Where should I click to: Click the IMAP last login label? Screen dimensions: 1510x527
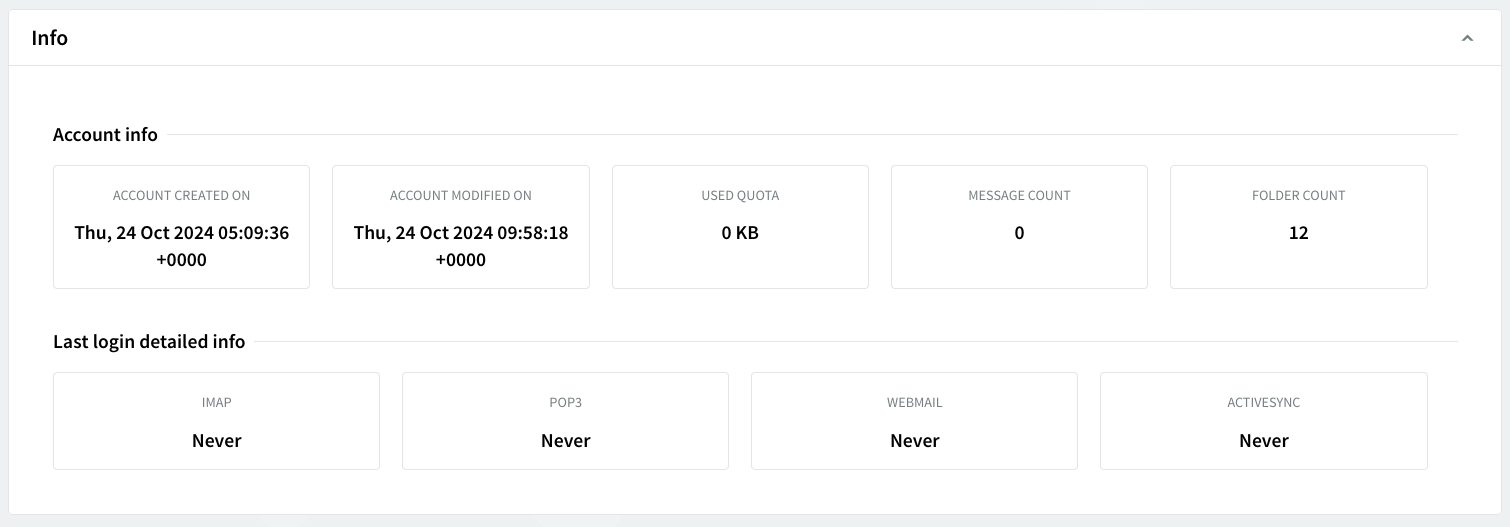point(216,403)
